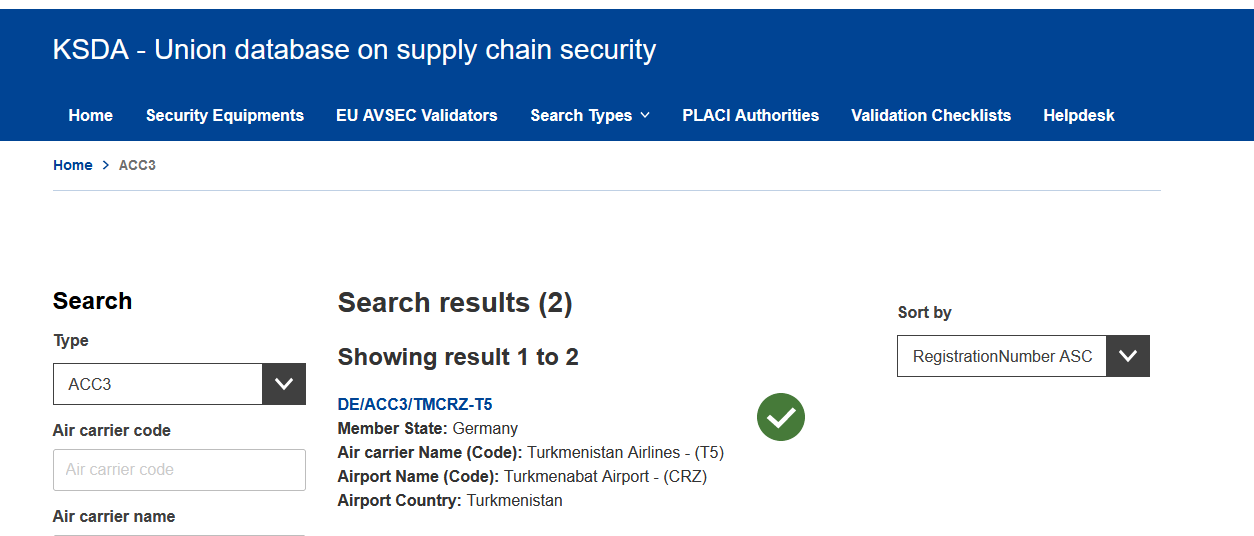Screen dimensions: 1254x536
Task: Click the breadcrumb separator arrow
Action: click(106, 165)
